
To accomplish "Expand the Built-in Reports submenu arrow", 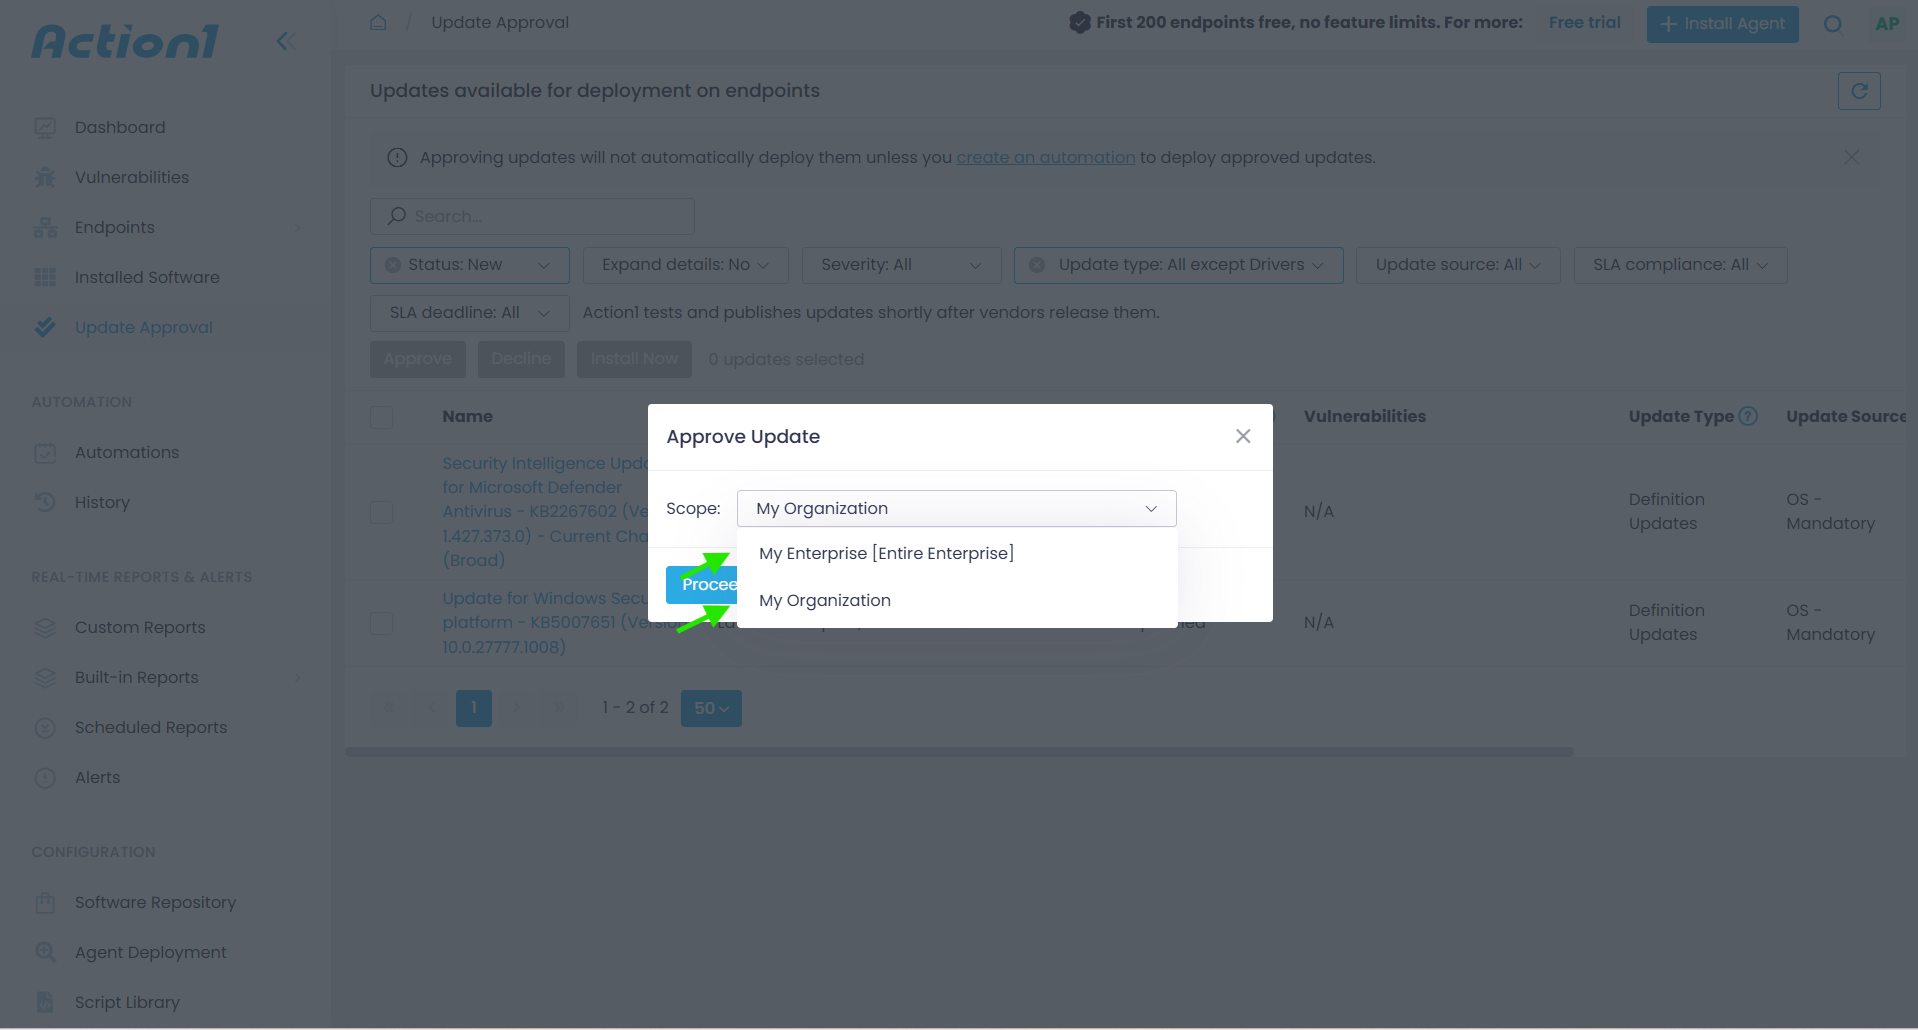I will 297,678.
